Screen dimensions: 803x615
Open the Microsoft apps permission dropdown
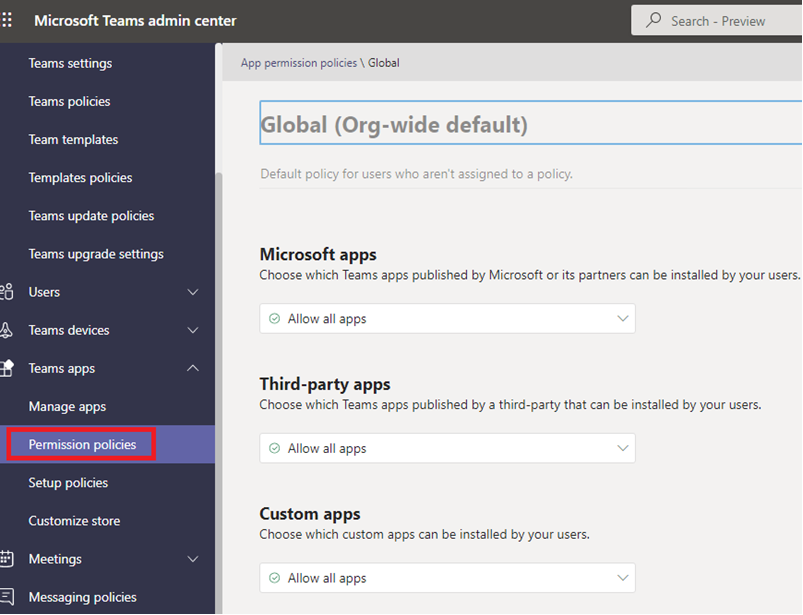[x=447, y=319]
